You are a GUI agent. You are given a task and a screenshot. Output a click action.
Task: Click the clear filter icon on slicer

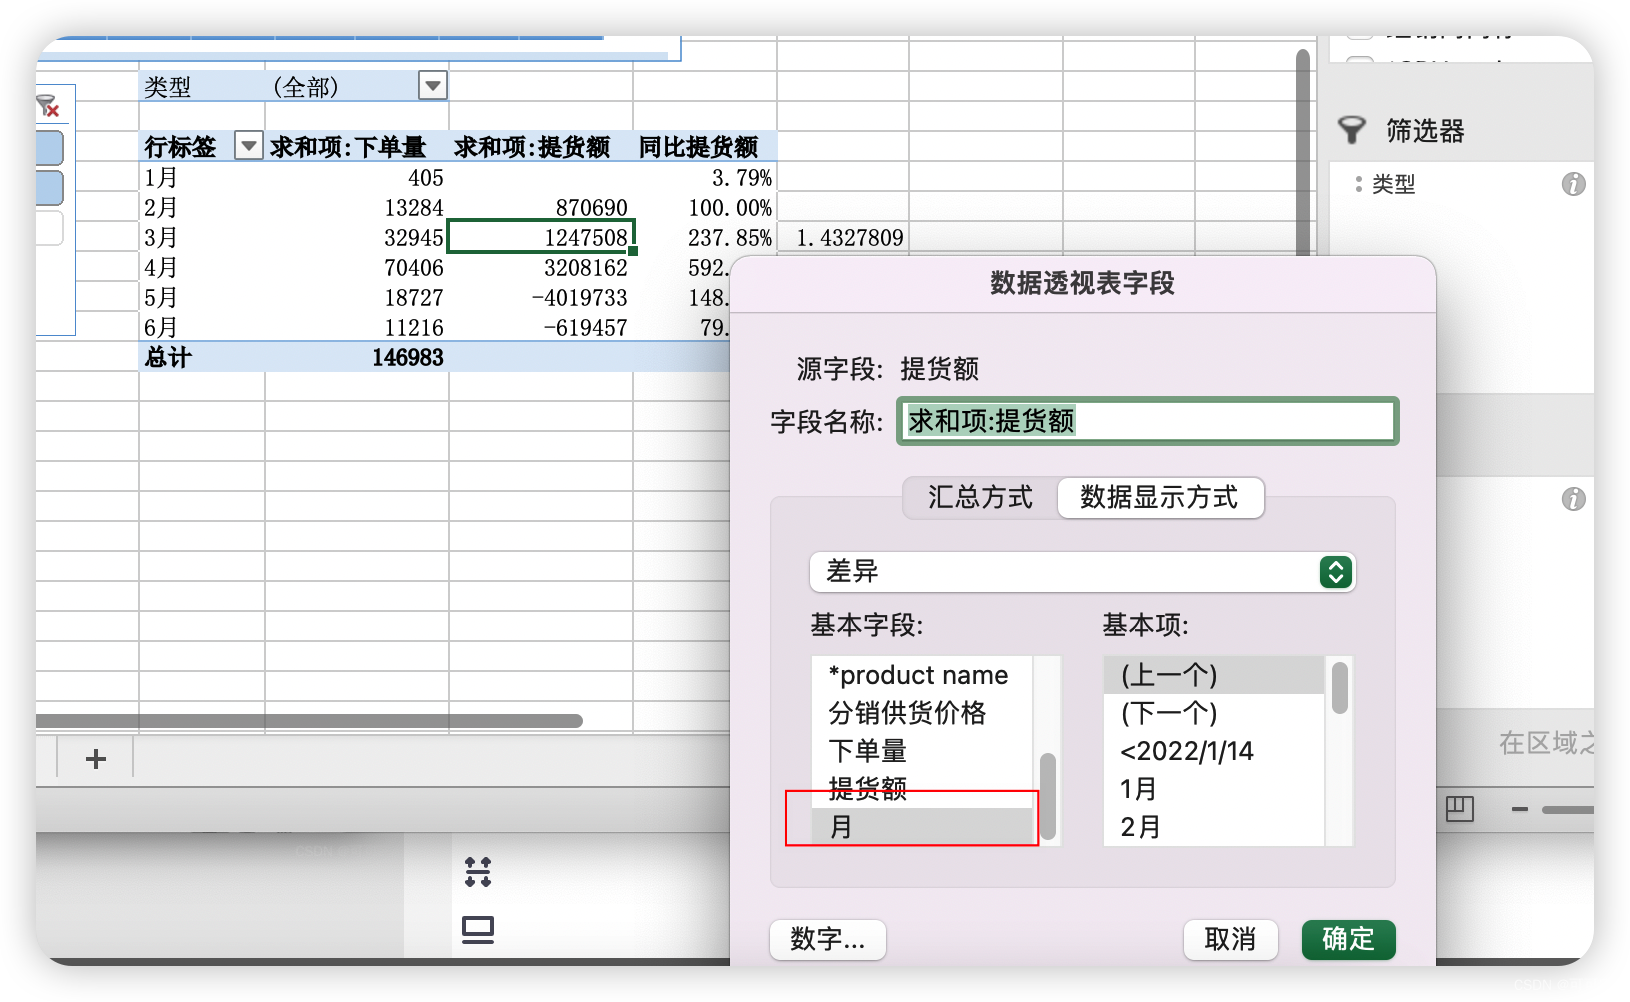point(48,106)
